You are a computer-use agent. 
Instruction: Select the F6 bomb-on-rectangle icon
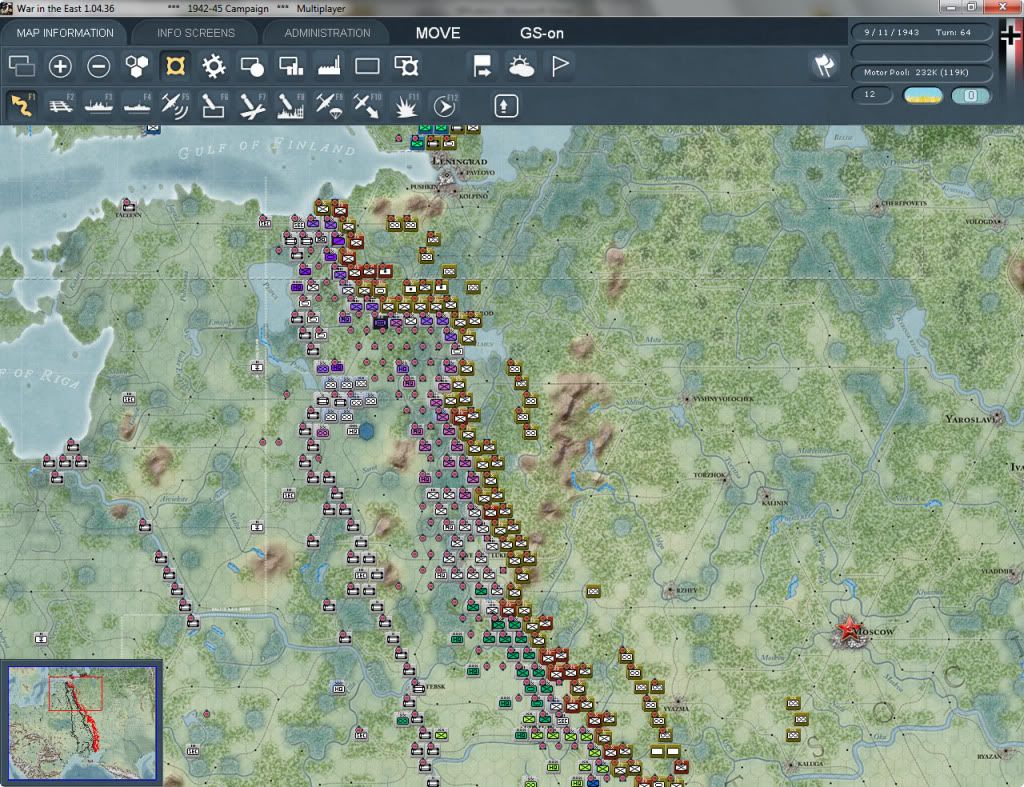coord(214,105)
